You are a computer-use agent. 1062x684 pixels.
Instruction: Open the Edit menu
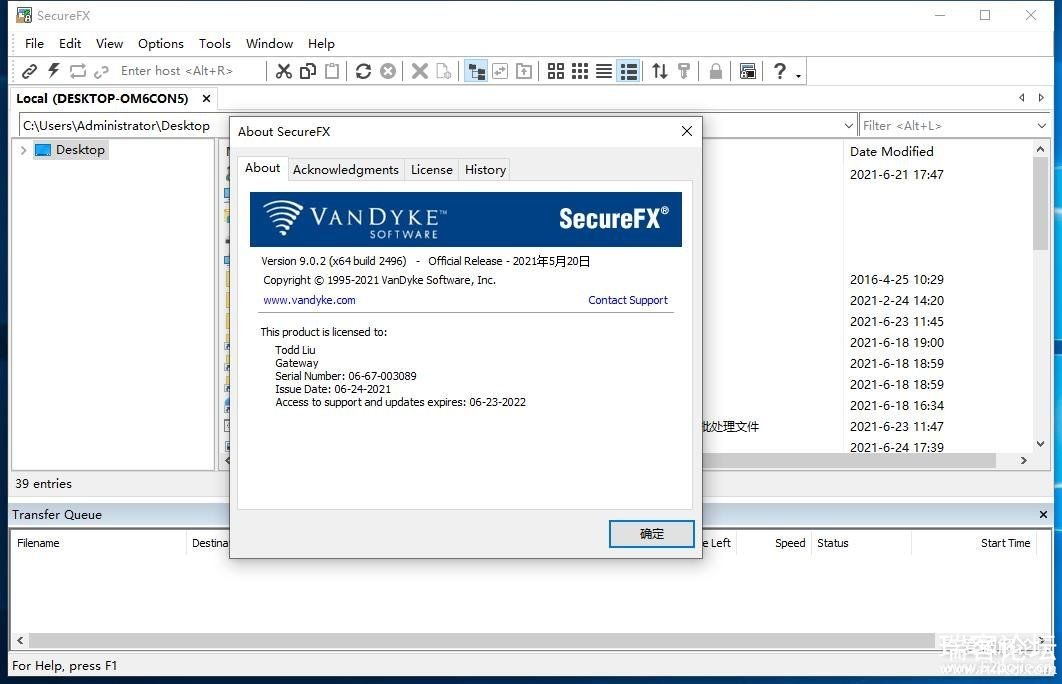pos(70,43)
